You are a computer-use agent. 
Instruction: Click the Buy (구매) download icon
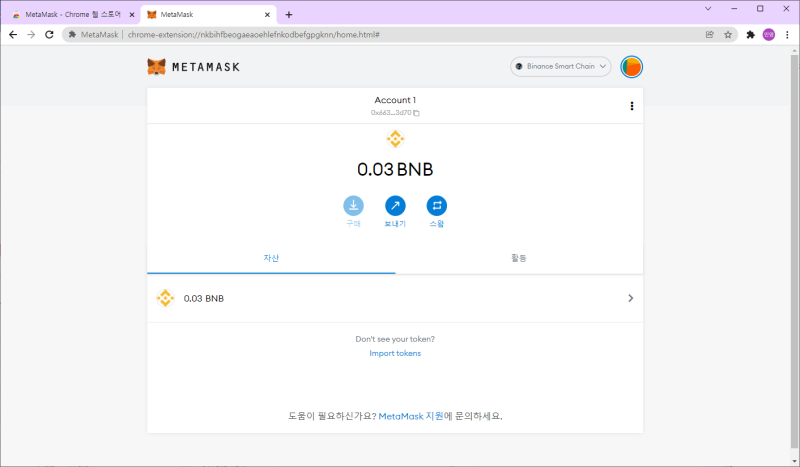click(x=353, y=206)
